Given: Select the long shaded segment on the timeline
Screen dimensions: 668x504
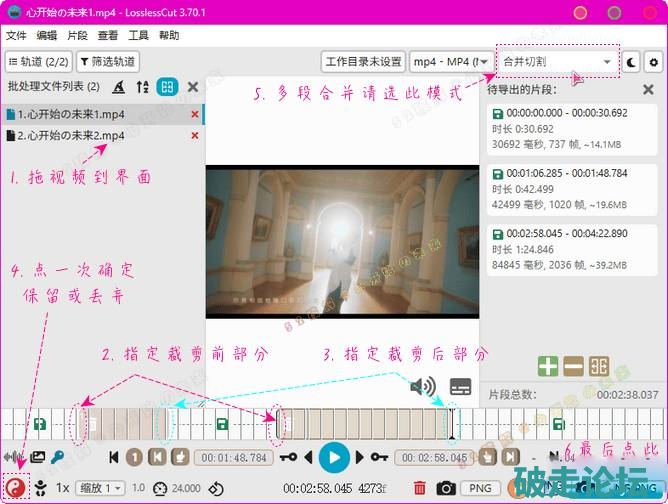Looking at the screenshot, I should click(364, 424).
